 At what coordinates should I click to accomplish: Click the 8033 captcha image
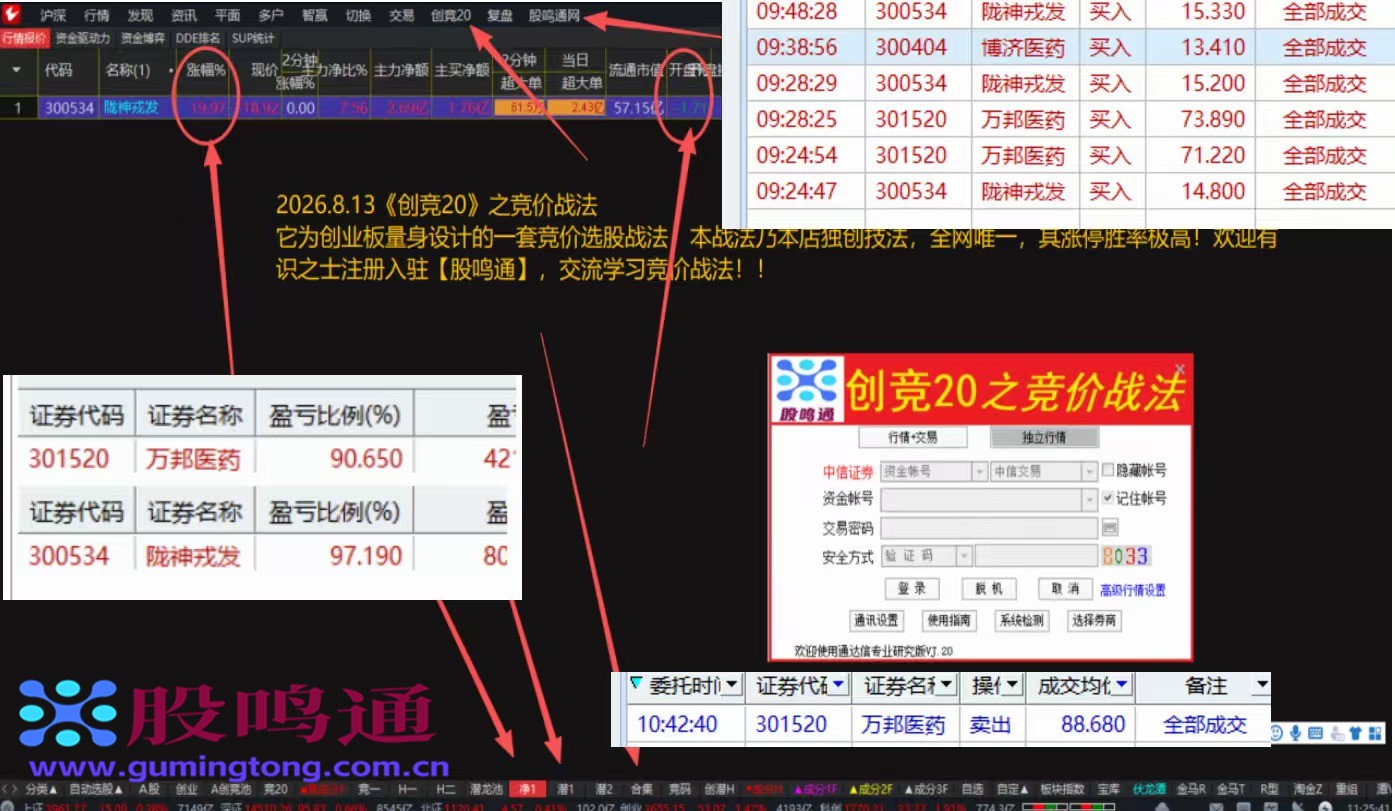click(1125, 556)
